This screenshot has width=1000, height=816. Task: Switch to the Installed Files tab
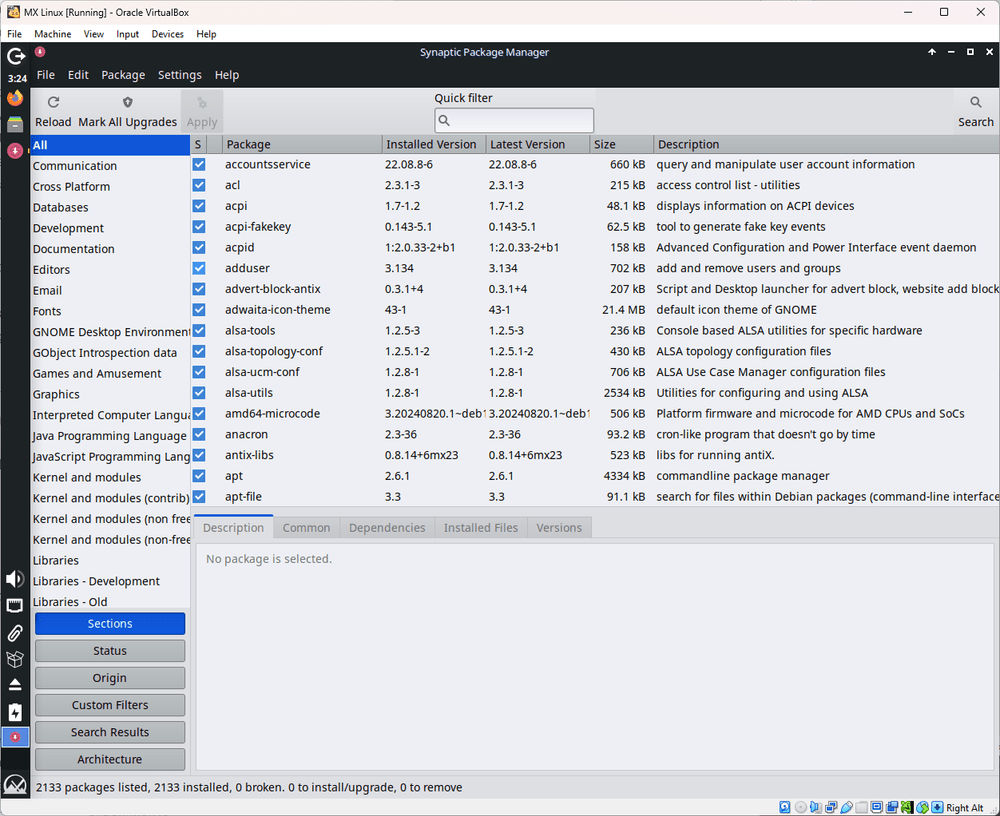pos(481,528)
